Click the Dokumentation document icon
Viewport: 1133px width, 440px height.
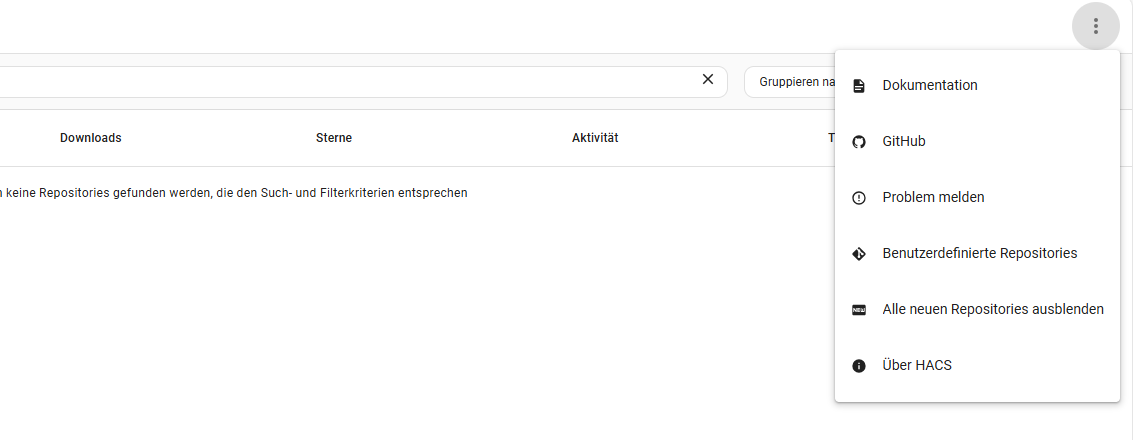coord(858,86)
